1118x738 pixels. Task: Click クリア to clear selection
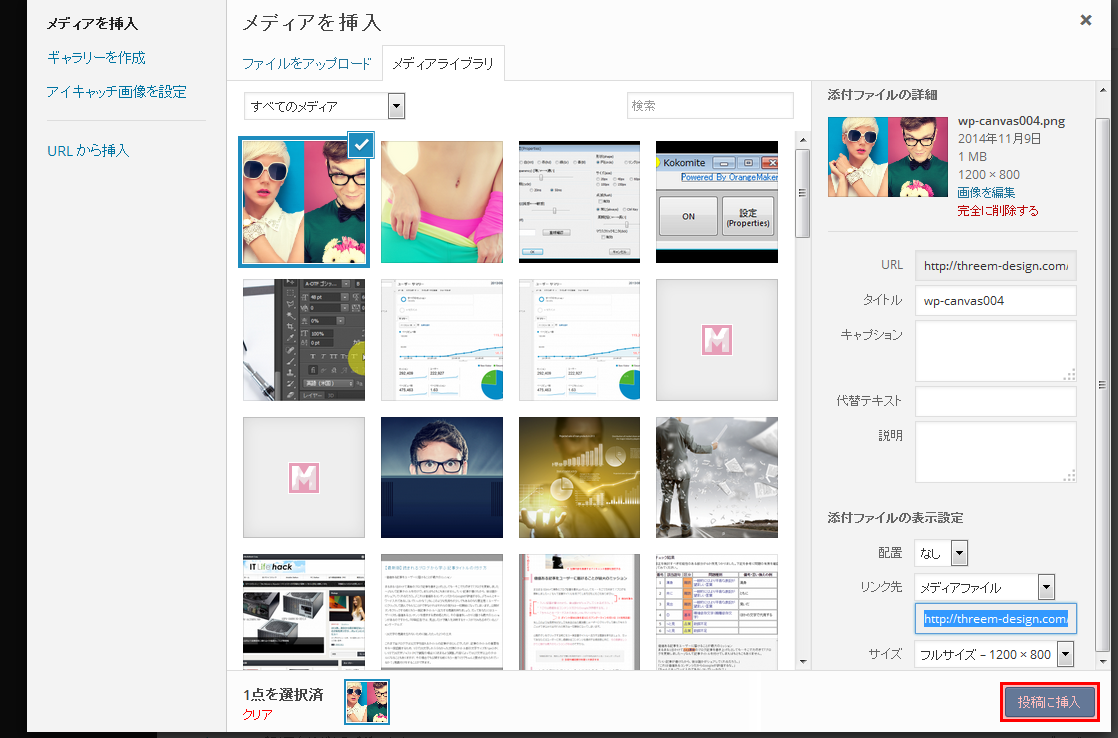pos(257,714)
